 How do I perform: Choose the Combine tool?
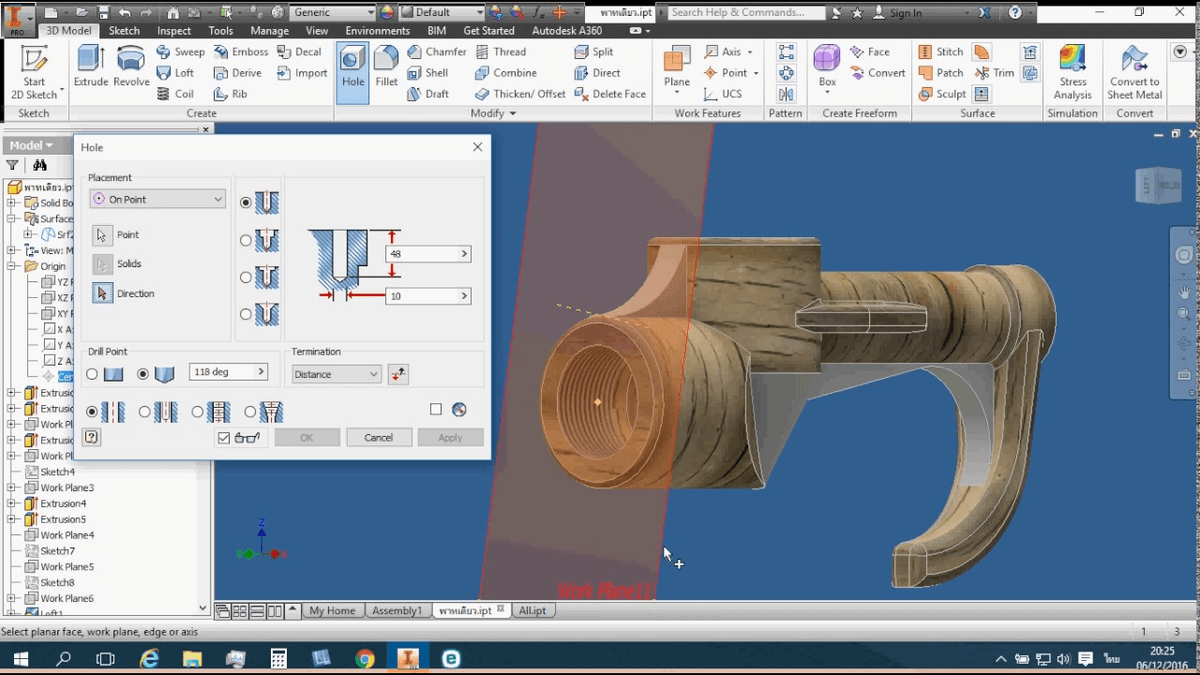coord(506,73)
